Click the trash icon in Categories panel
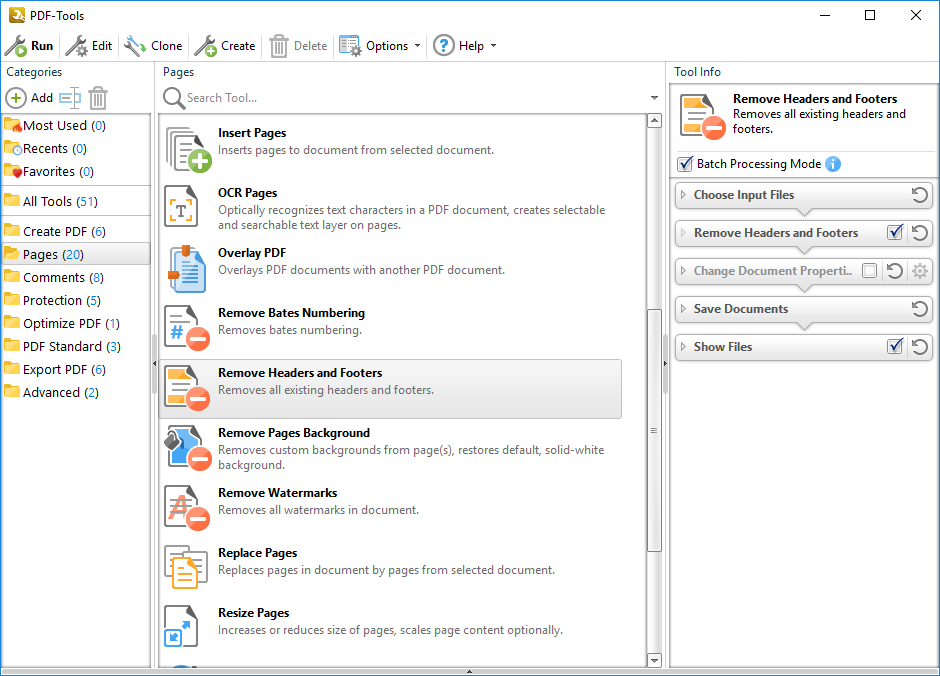Viewport: 940px width, 676px height. (98, 98)
